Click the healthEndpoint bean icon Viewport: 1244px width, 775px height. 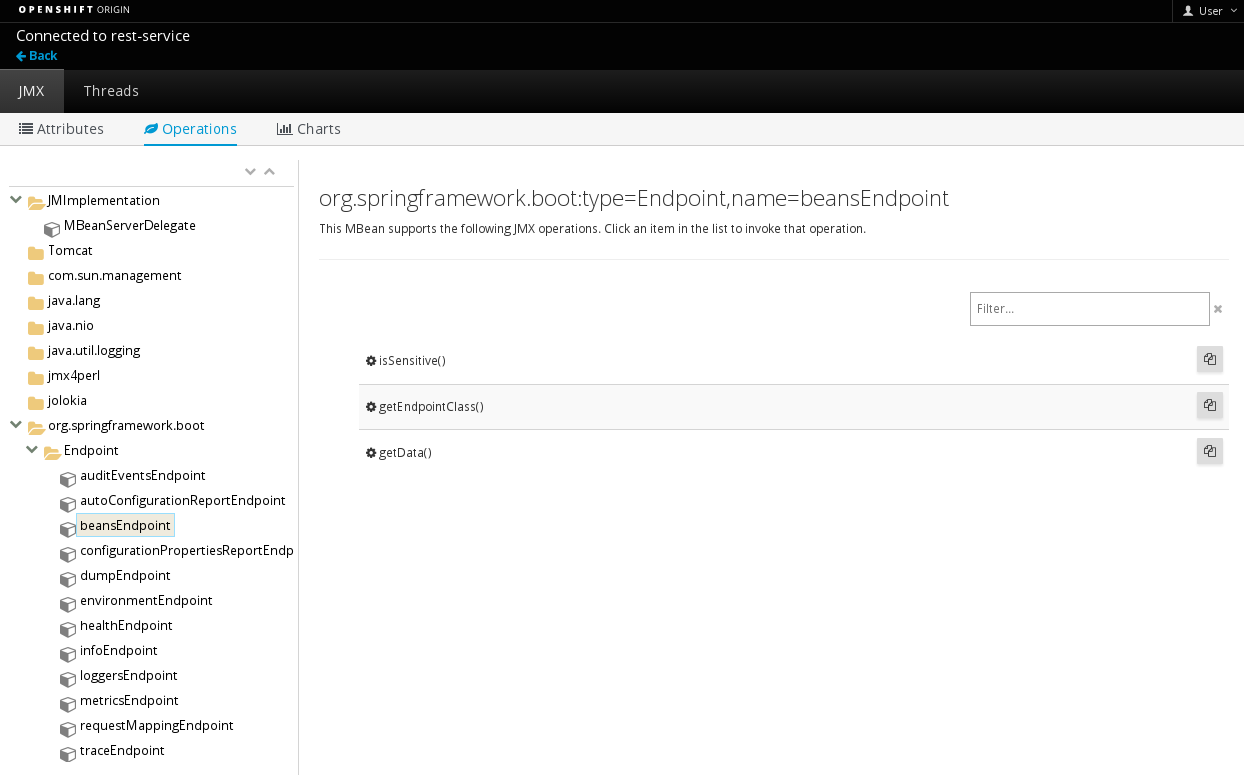[x=68, y=628]
